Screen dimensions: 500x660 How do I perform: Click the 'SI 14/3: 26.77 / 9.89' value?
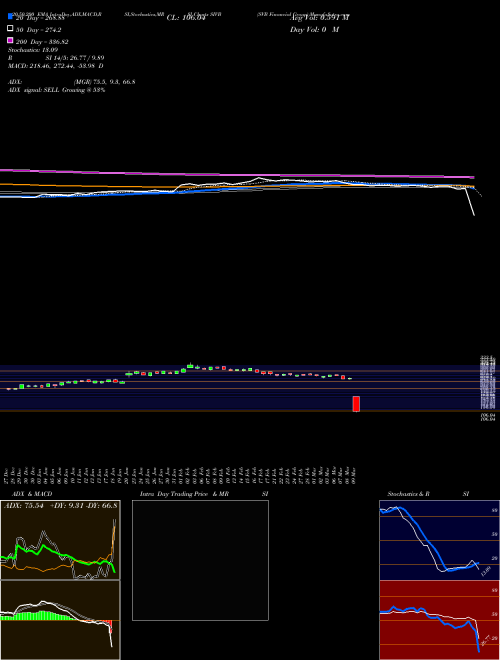(75, 58)
